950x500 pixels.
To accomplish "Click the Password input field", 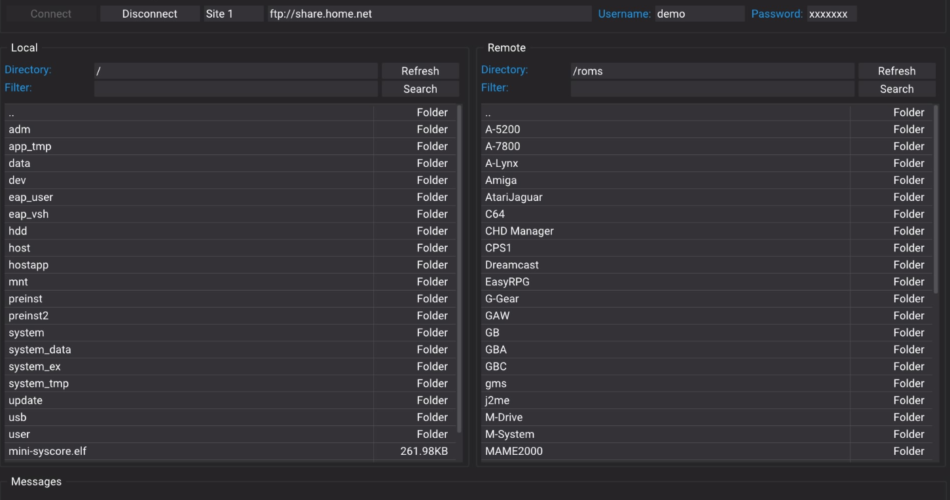I will (x=830, y=14).
